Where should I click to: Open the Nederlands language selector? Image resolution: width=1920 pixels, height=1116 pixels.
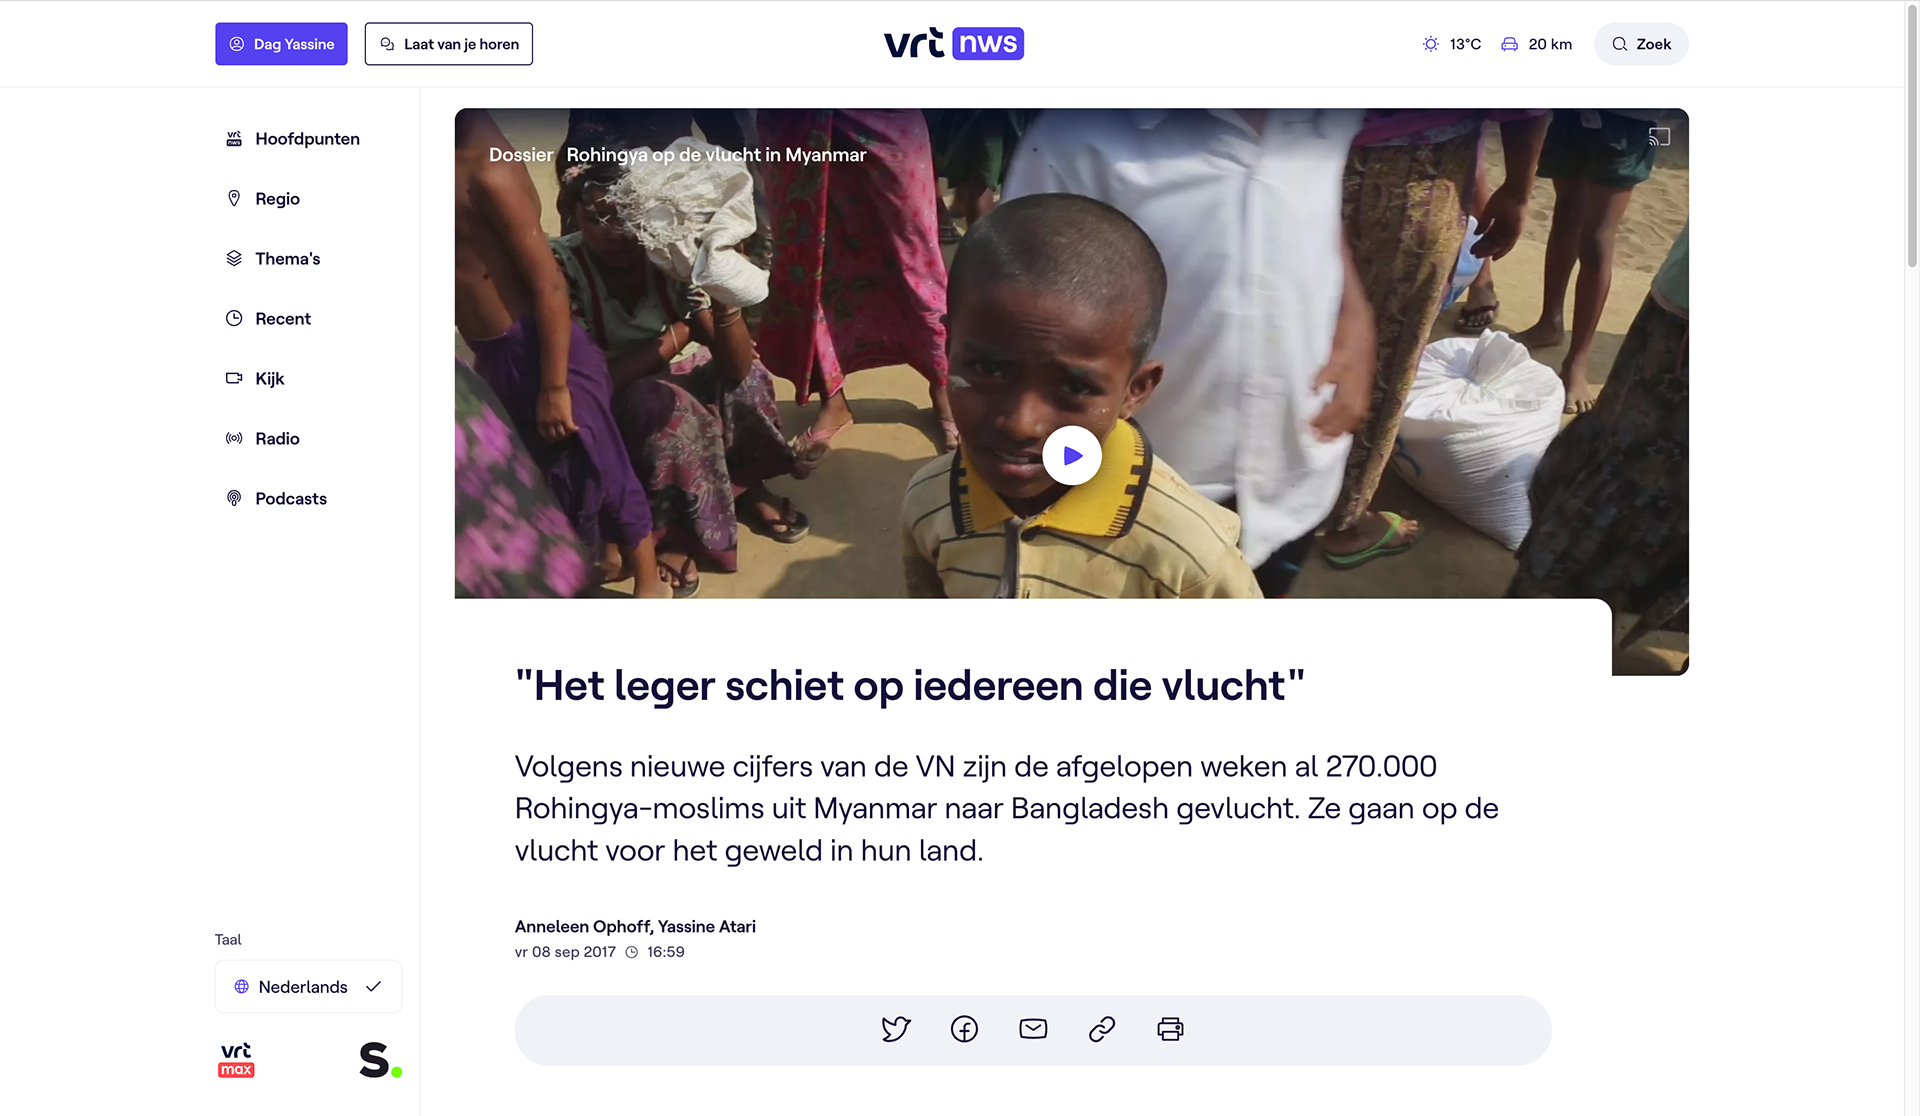[x=308, y=987]
